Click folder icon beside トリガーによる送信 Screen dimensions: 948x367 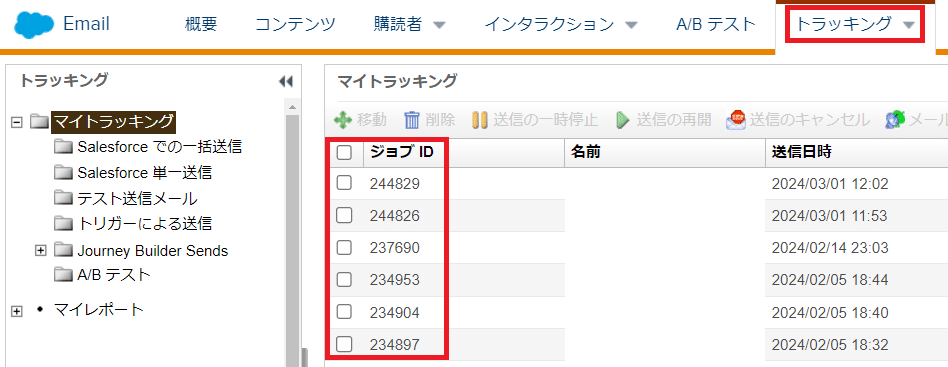coord(63,224)
